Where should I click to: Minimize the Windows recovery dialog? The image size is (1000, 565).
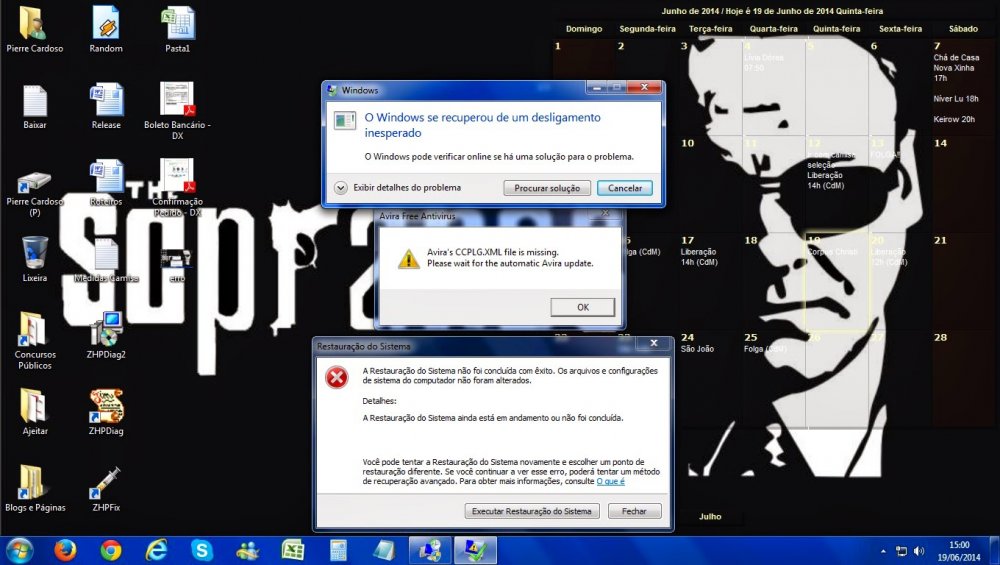click(596, 87)
